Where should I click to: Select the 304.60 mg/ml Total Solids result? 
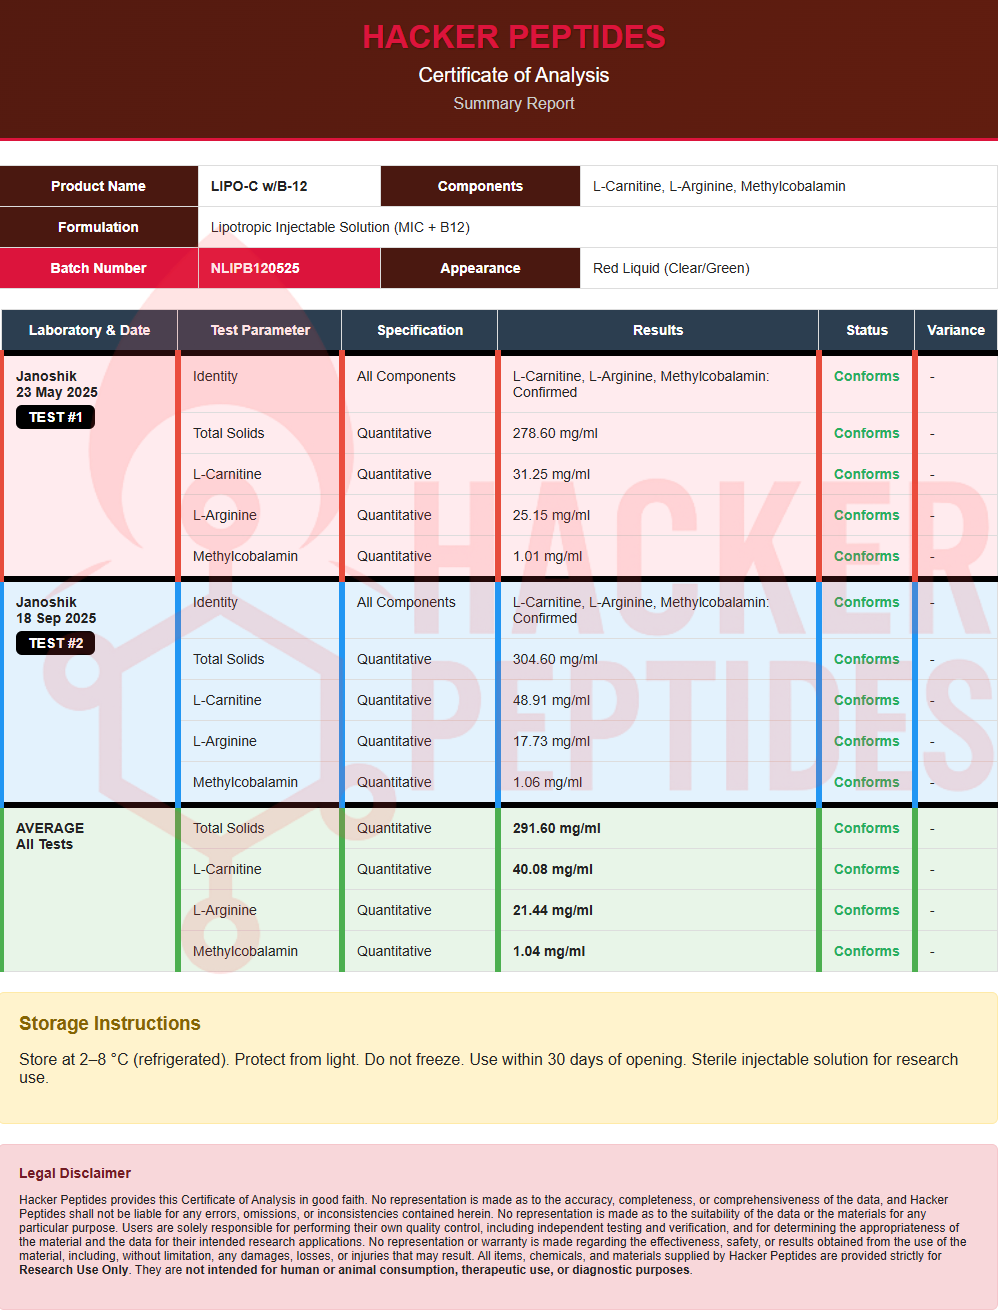click(x=555, y=659)
